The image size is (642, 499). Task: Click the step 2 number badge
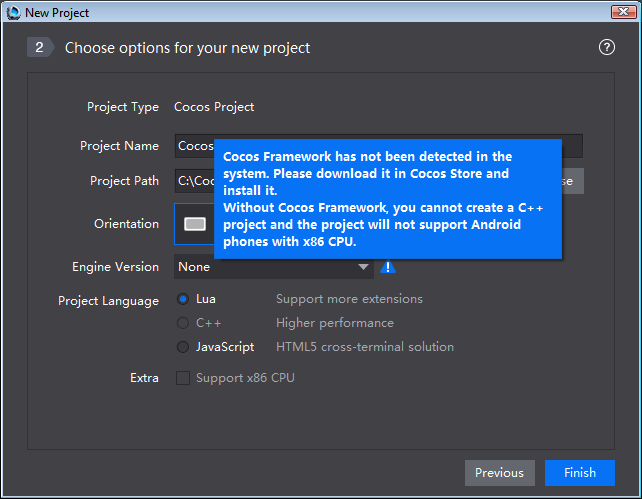(x=40, y=47)
